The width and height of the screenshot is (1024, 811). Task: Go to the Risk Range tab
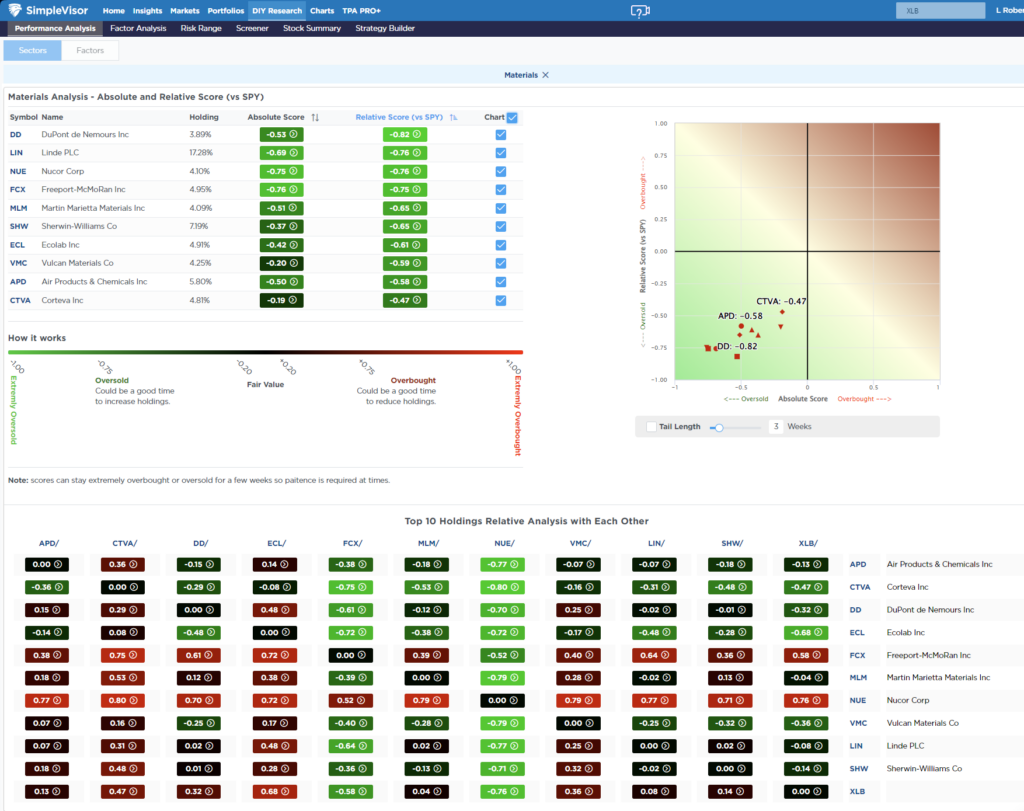click(x=201, y=29)
